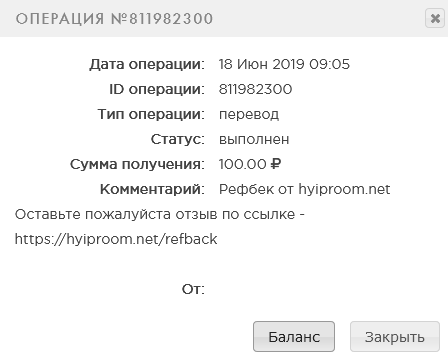
Task: Click the Закрыть button
Action: tap(395, 336)
